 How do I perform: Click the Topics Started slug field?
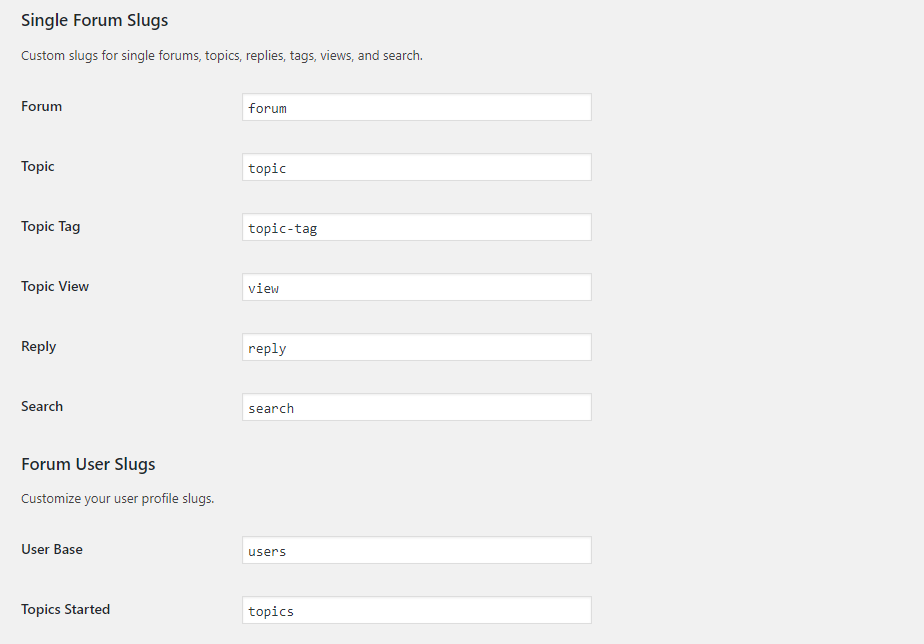point(416,611)
